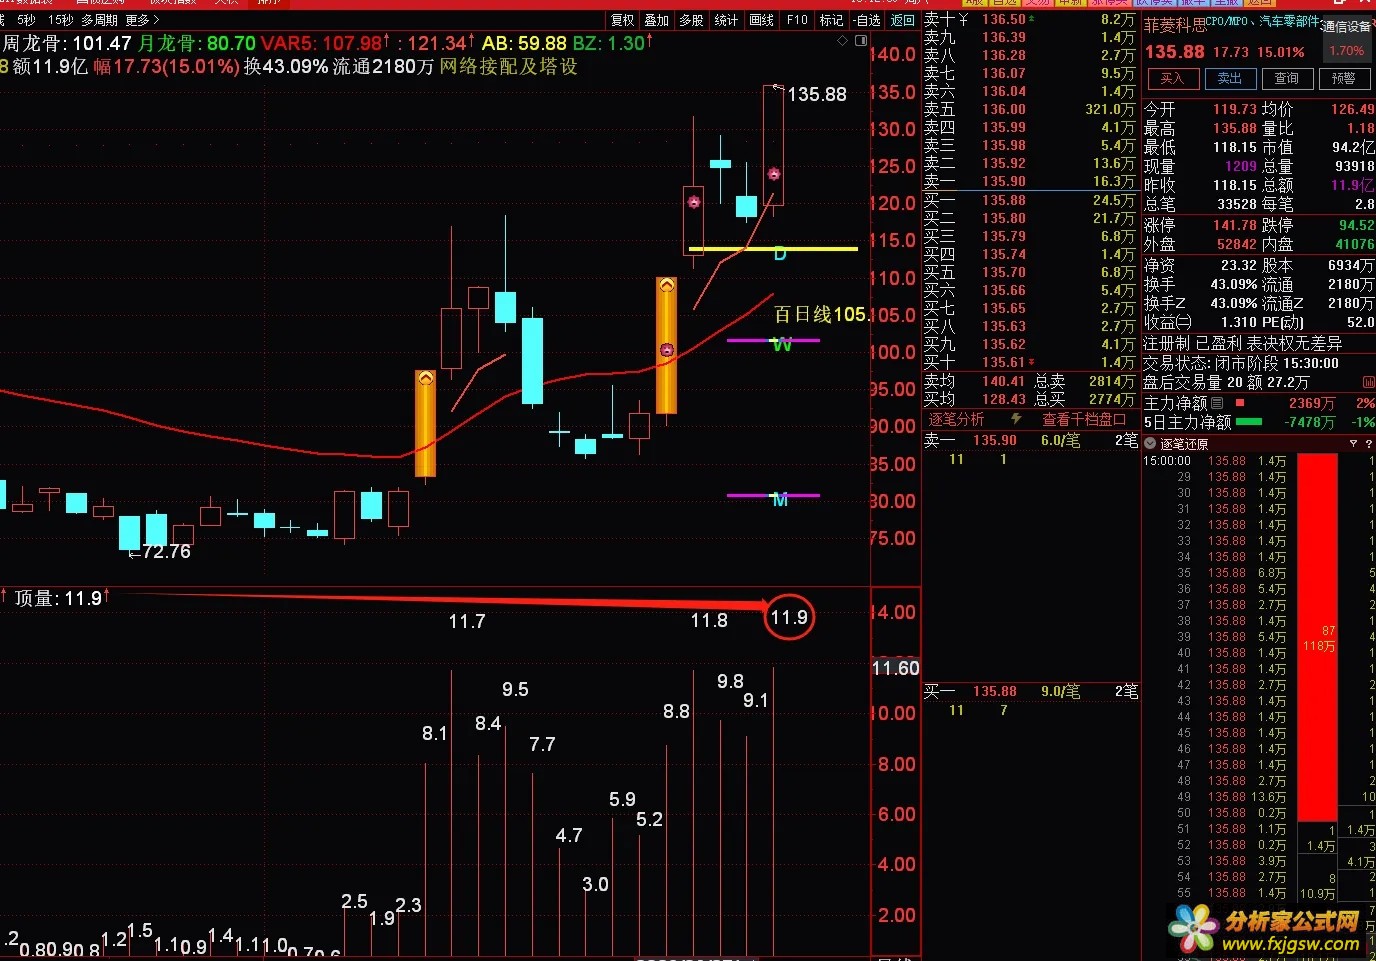Select the 卖一 135.90 order row
Image resolution: width=1376 pixels, height=961 pixels.
(1030, 181)
